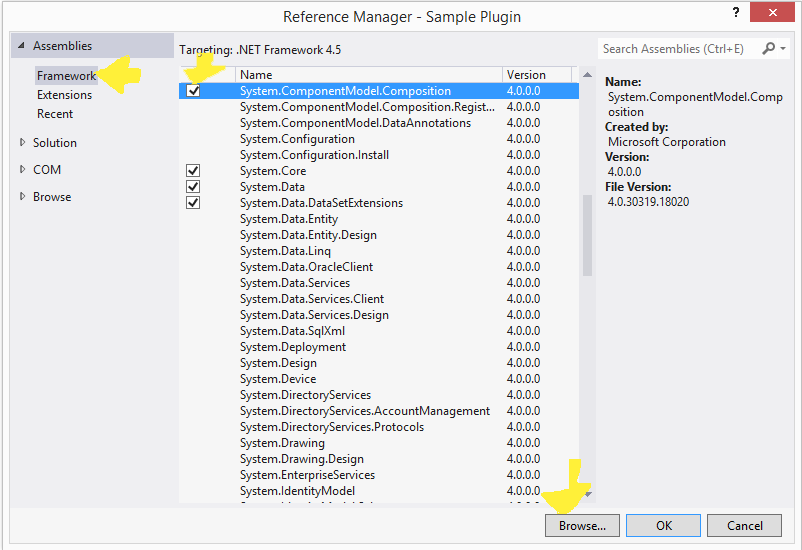
Task: Select the Recent category
Action: click(x=55, y=114)
